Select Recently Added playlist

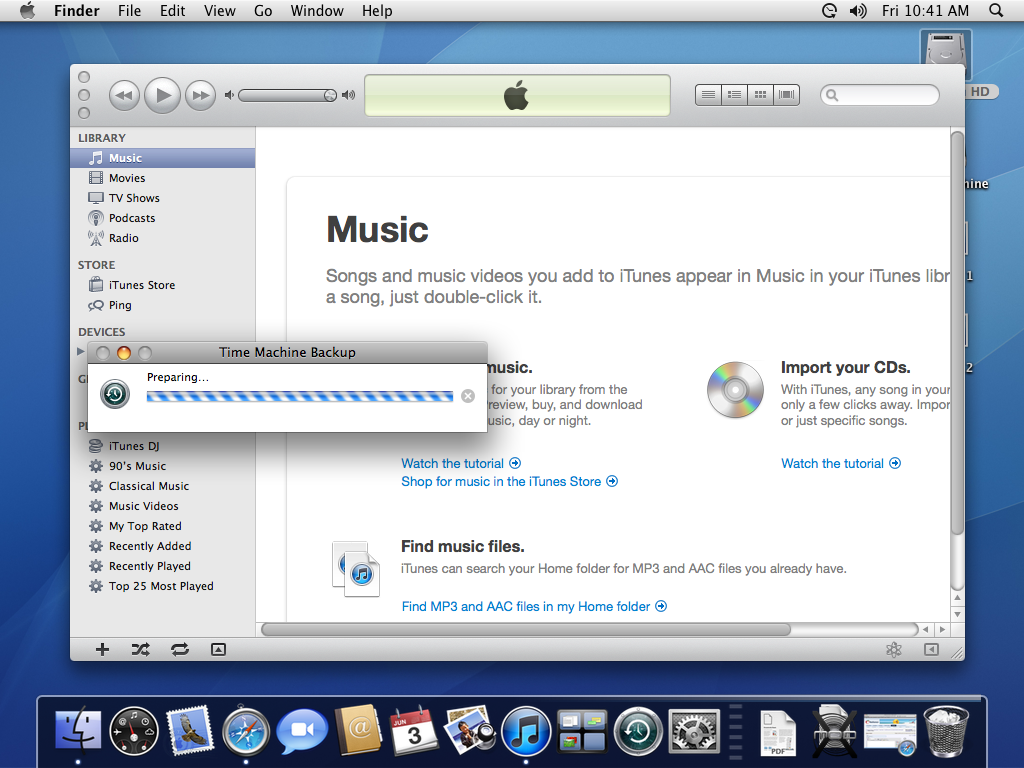click(x=163, y=546)
